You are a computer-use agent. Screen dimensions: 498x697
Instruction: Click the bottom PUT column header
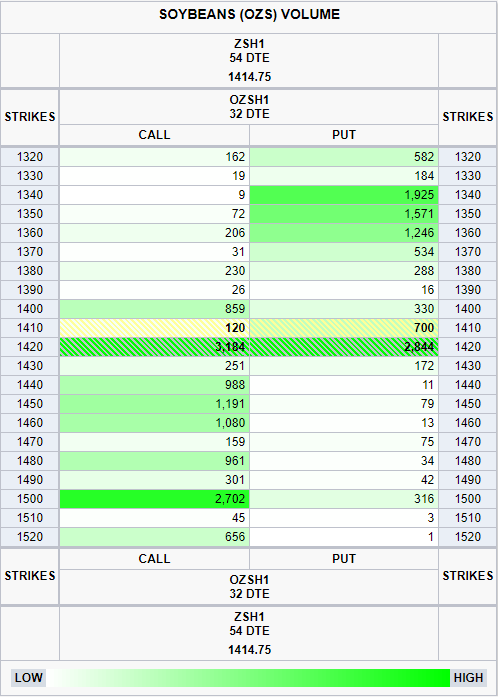click(344, 559)
